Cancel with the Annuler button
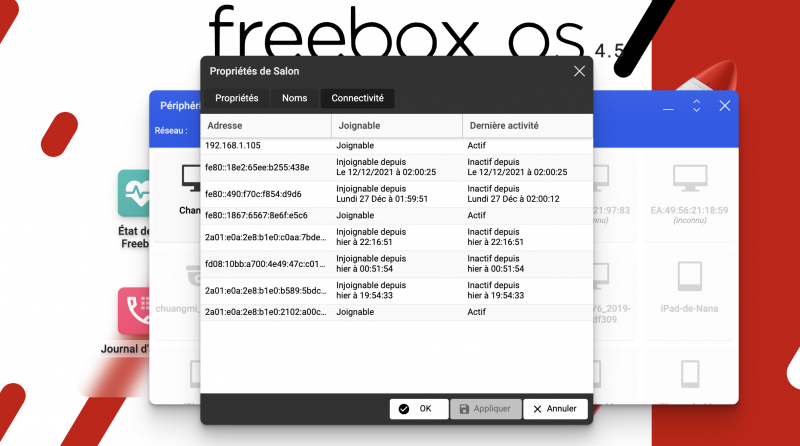800x446 pixels. [x=555, y=409]
